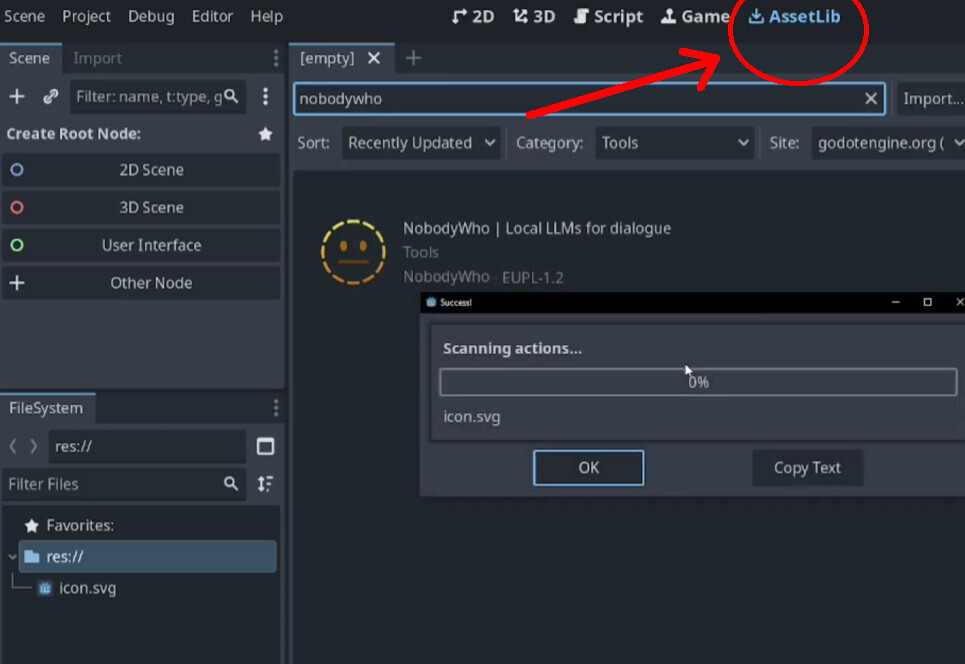Minimize the Success dialog window
This screenshot has height=664, width=965.
tap(896, 302)
